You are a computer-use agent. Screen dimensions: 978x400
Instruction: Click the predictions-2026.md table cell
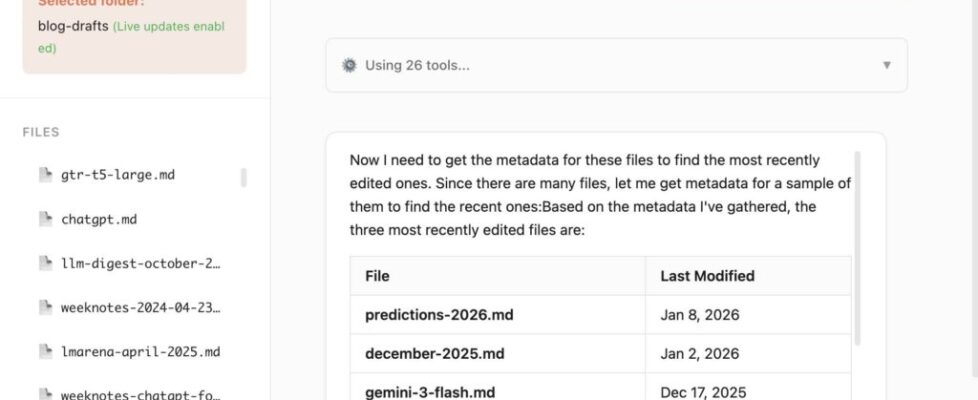(439, 314)
